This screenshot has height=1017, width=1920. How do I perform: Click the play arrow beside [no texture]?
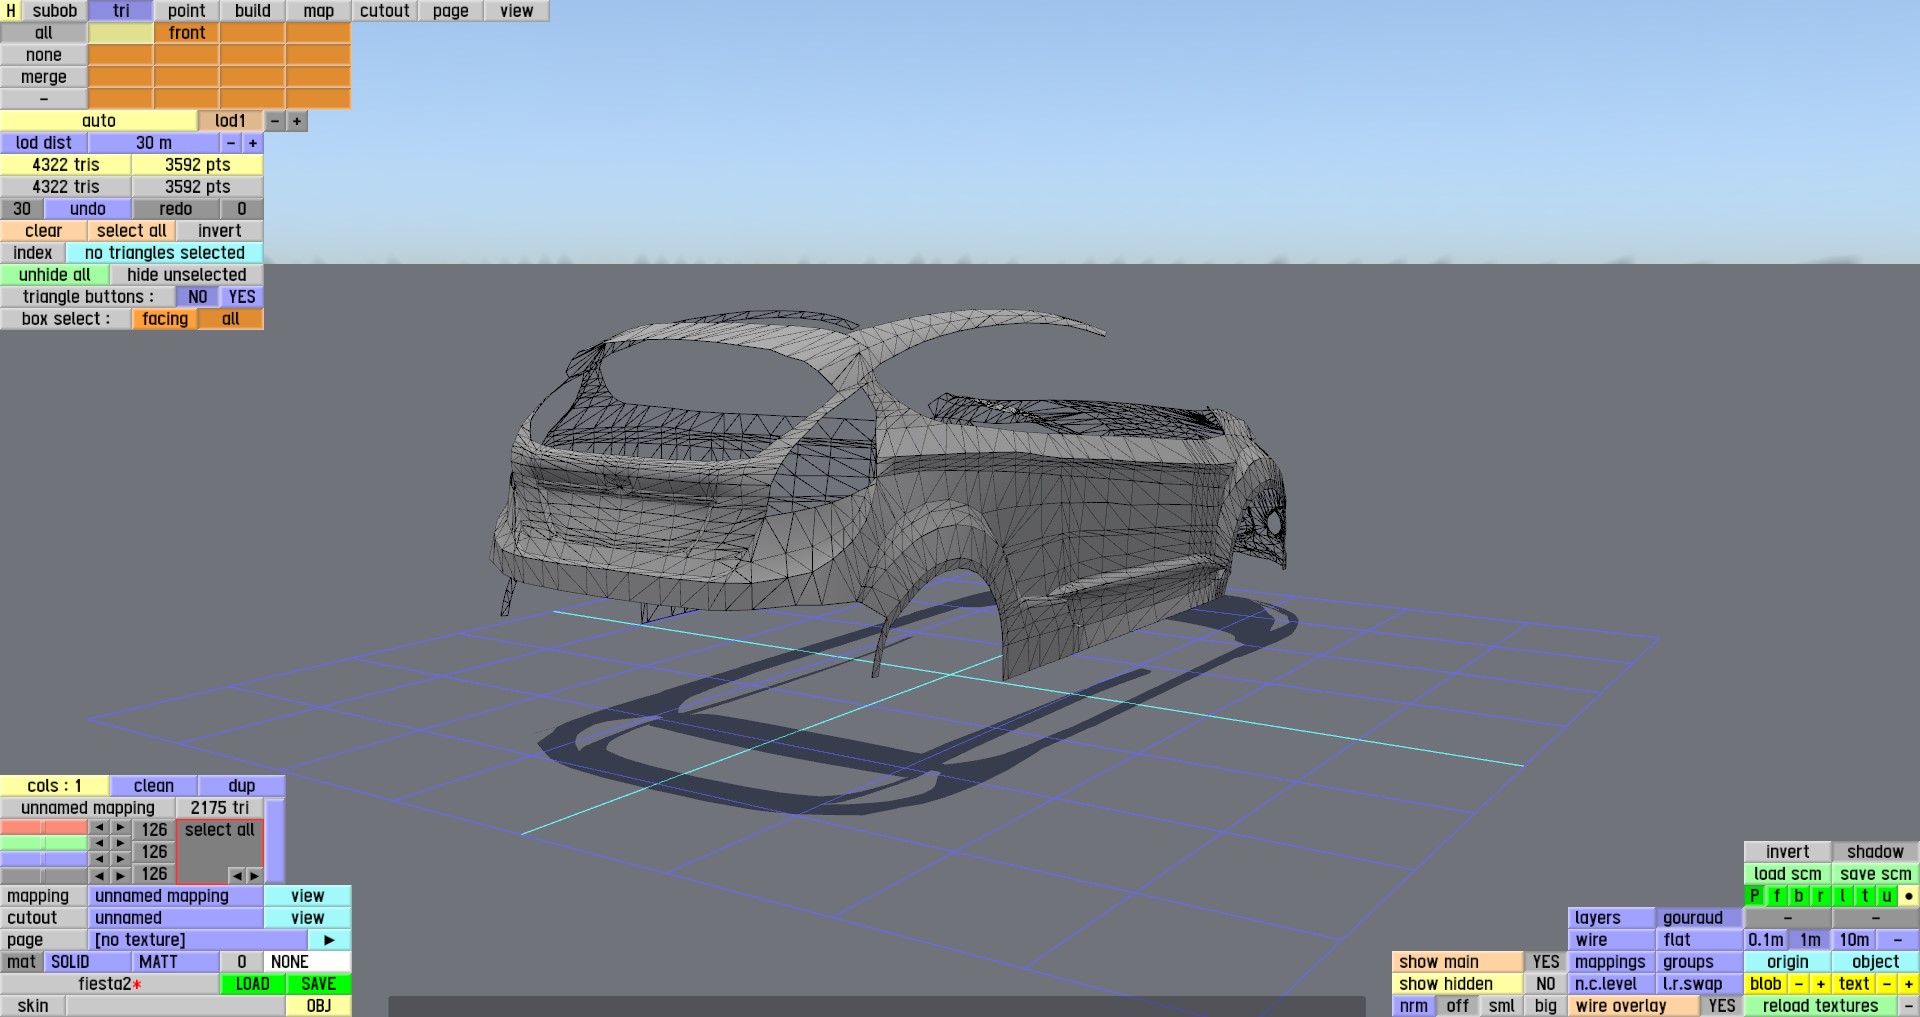click(x=330, y=940)
